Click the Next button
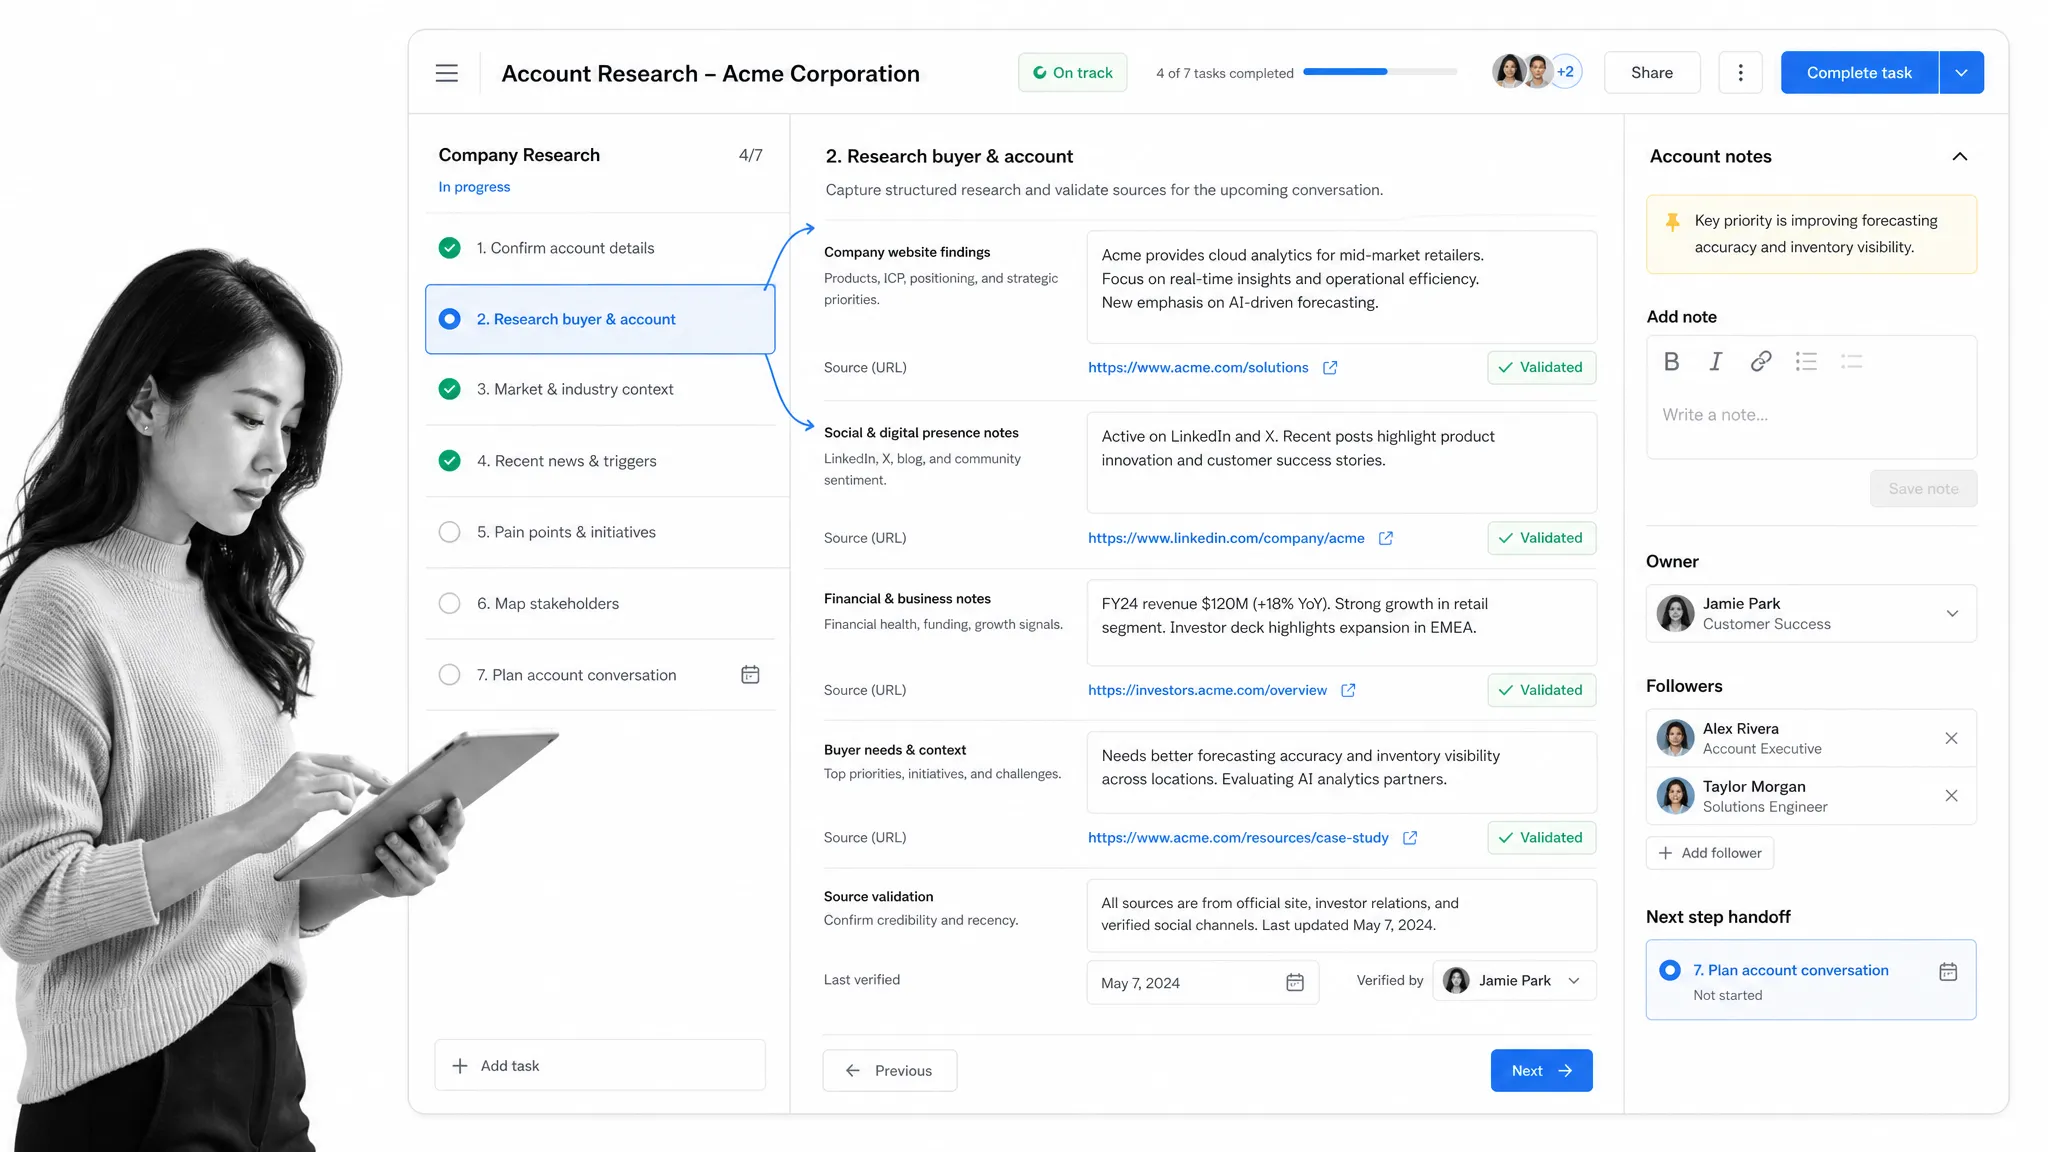2048x1152 pixels. pyautogui.click(x=1541, y=1071)
